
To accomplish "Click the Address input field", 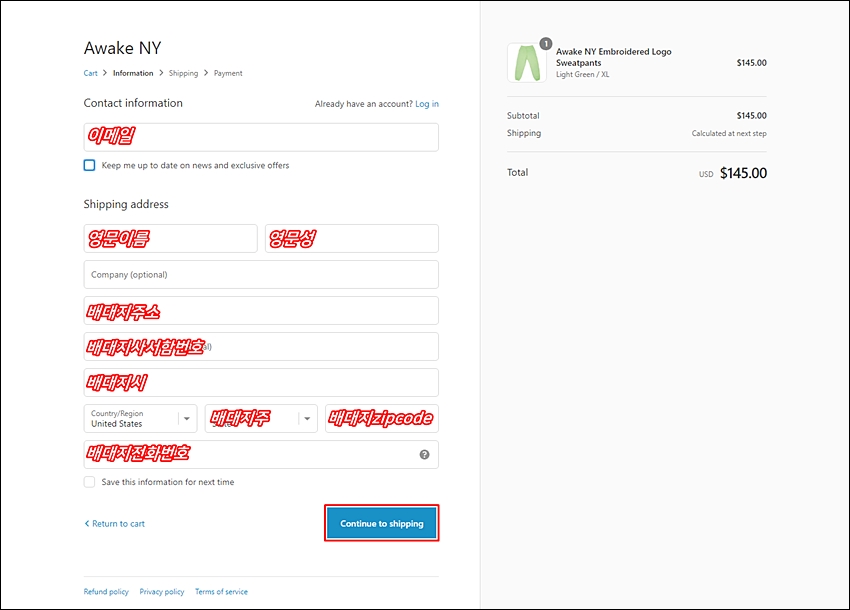I will click(261, 311).
